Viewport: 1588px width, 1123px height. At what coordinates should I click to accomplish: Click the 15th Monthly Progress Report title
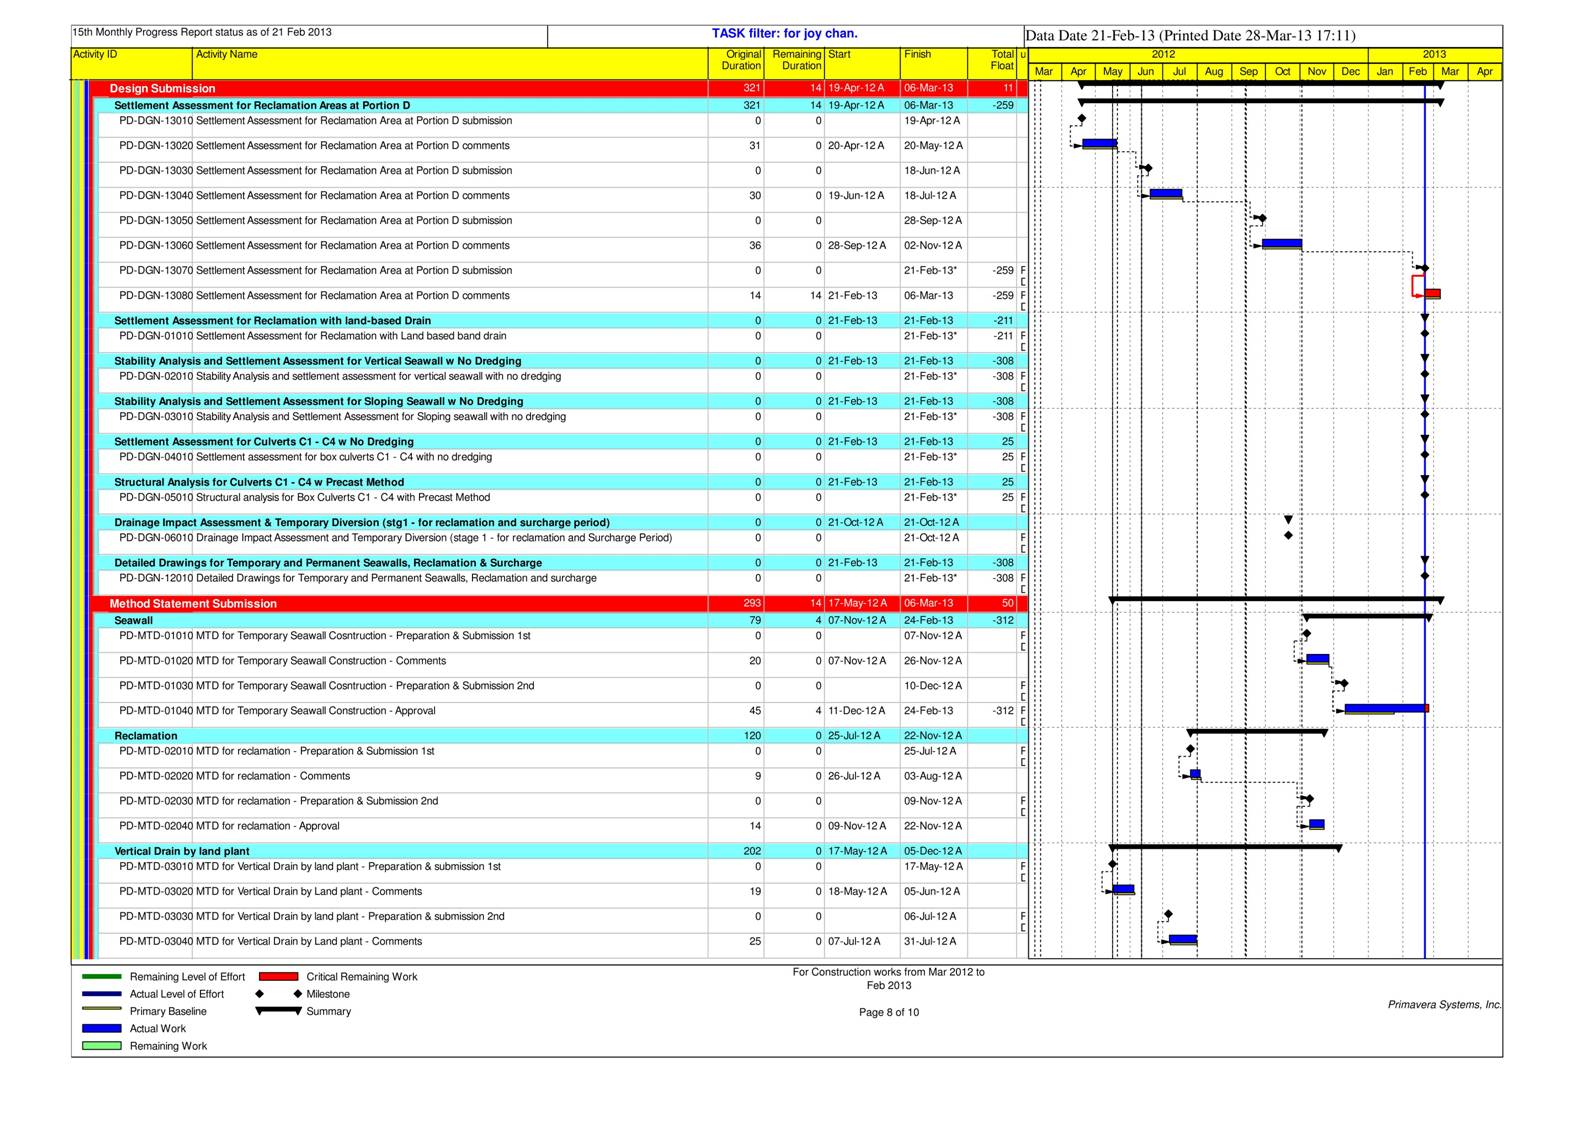click(202, 32)
